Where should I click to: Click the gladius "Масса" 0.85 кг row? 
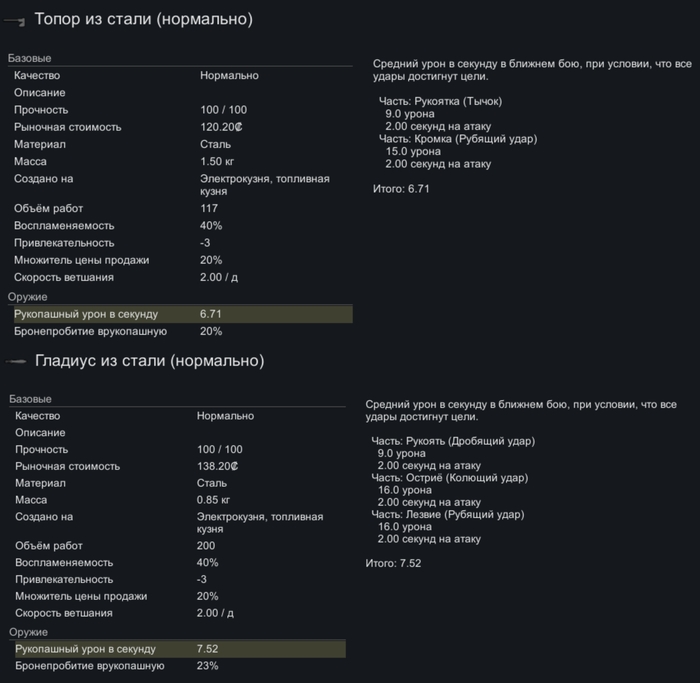point(176,500)
